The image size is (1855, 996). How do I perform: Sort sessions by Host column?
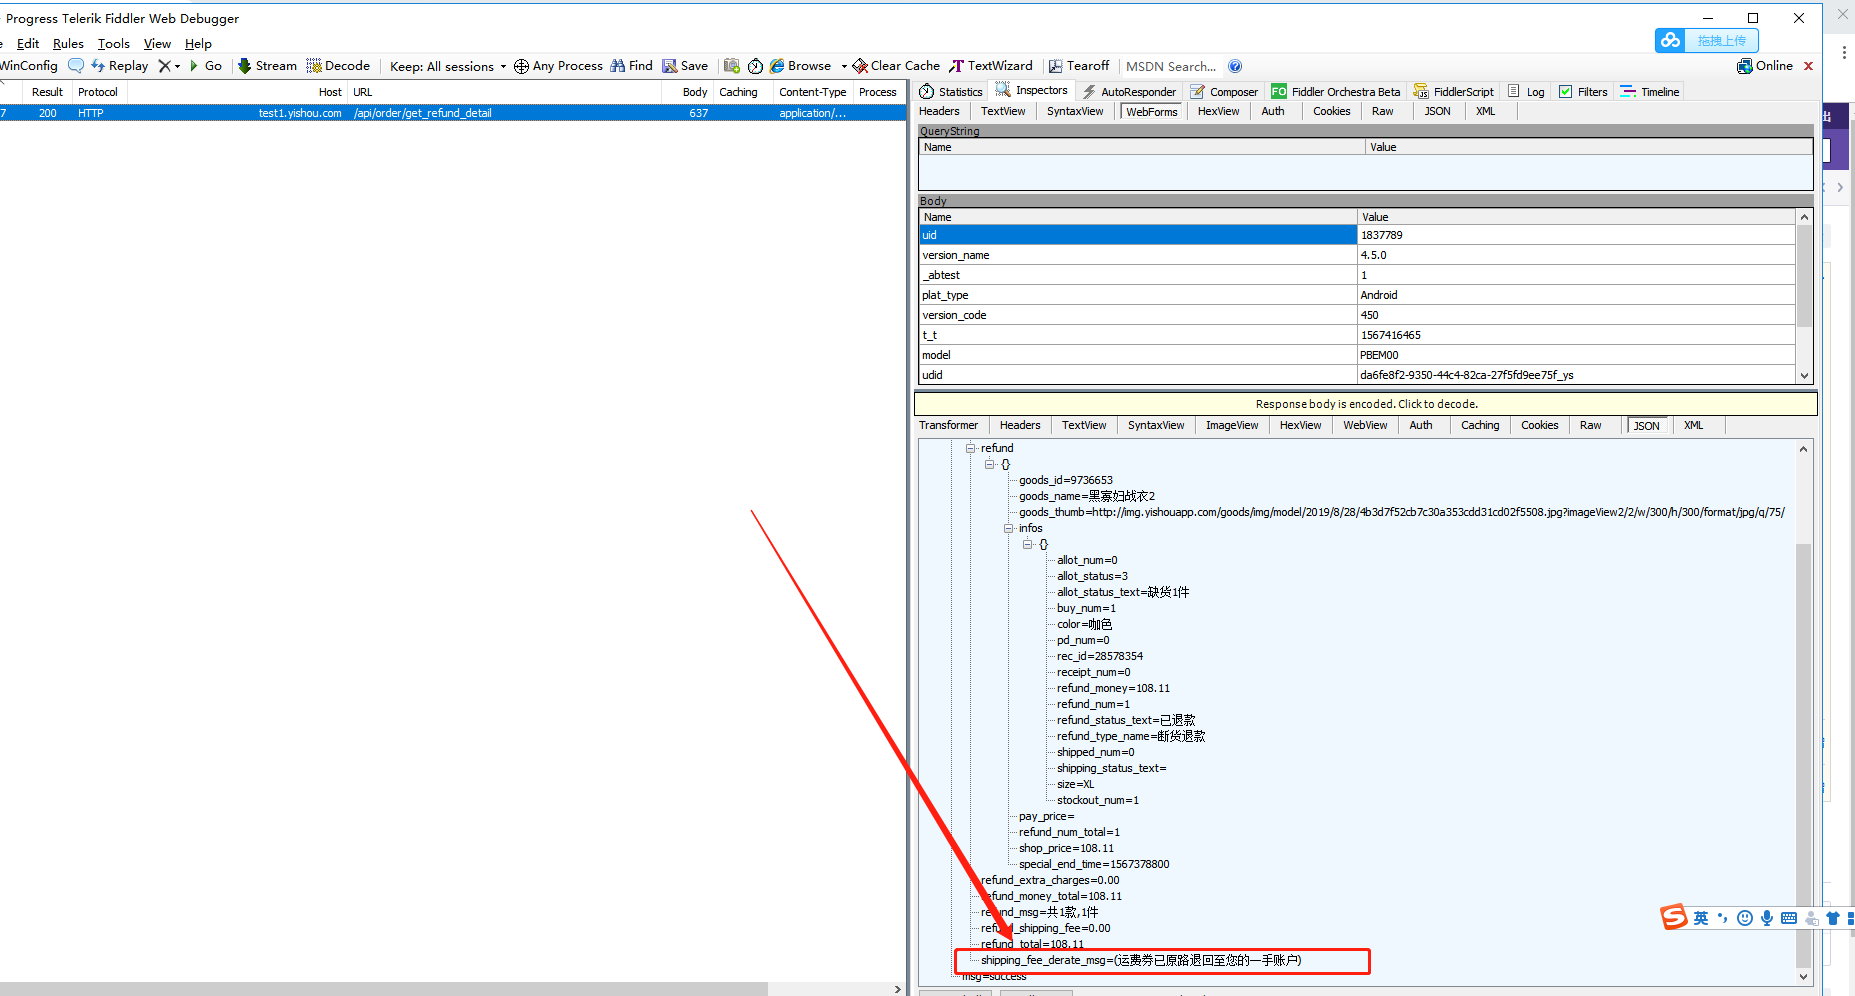pyautogui.click(x=330, y=92)
